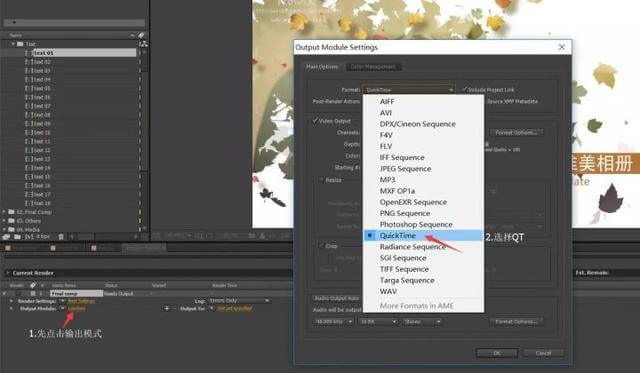
Task: Open the Log Errors Only dropdown
Action: pos(239,301)
